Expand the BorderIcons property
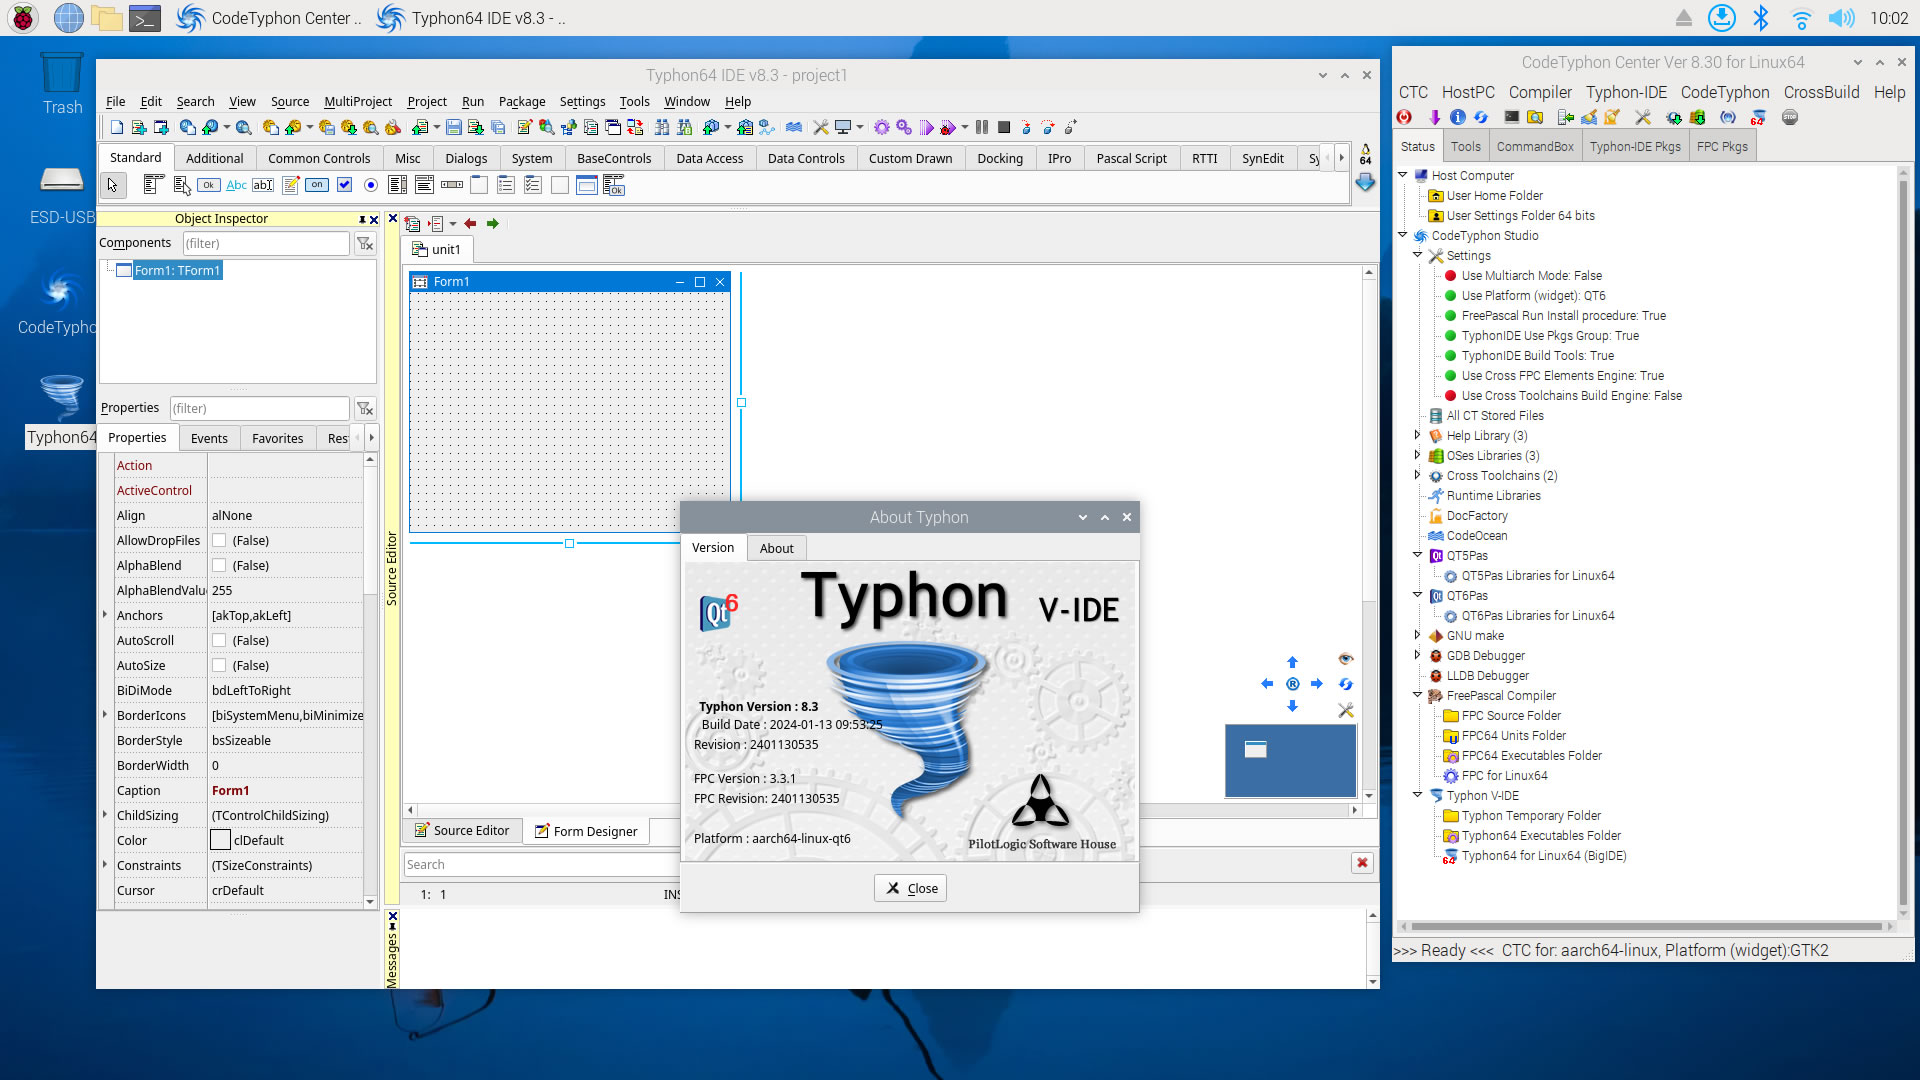 105,715
